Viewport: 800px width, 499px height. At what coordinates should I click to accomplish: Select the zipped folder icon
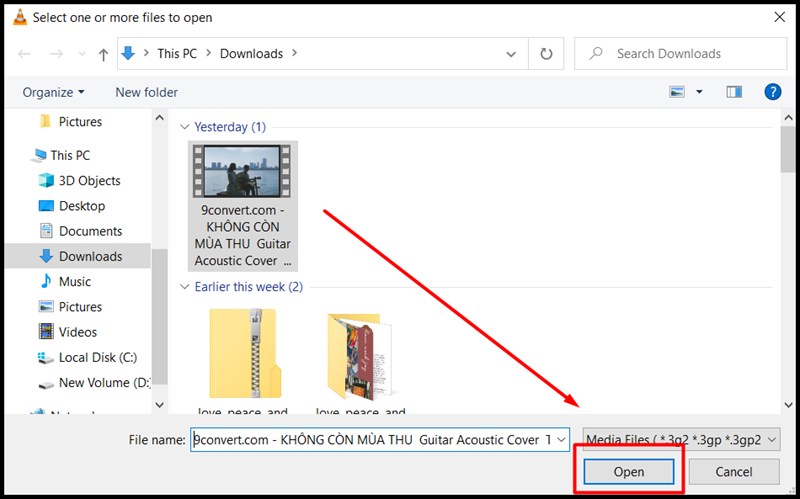click(x=245, y=353)
